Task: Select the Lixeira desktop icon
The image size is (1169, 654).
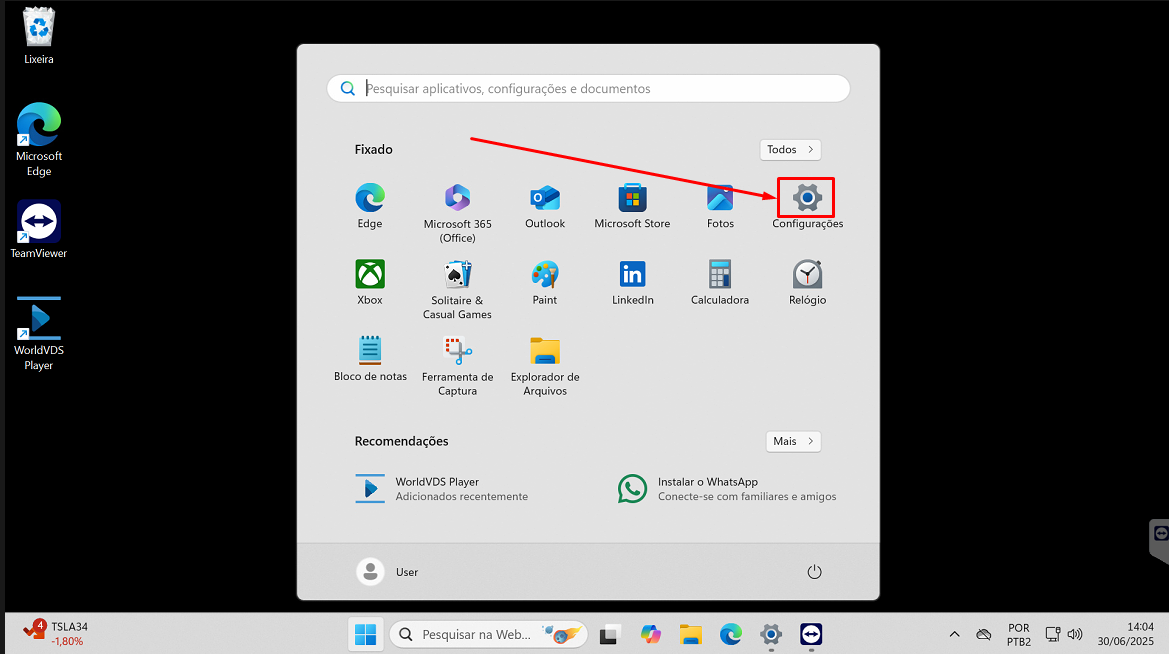Action: point(39,36)
